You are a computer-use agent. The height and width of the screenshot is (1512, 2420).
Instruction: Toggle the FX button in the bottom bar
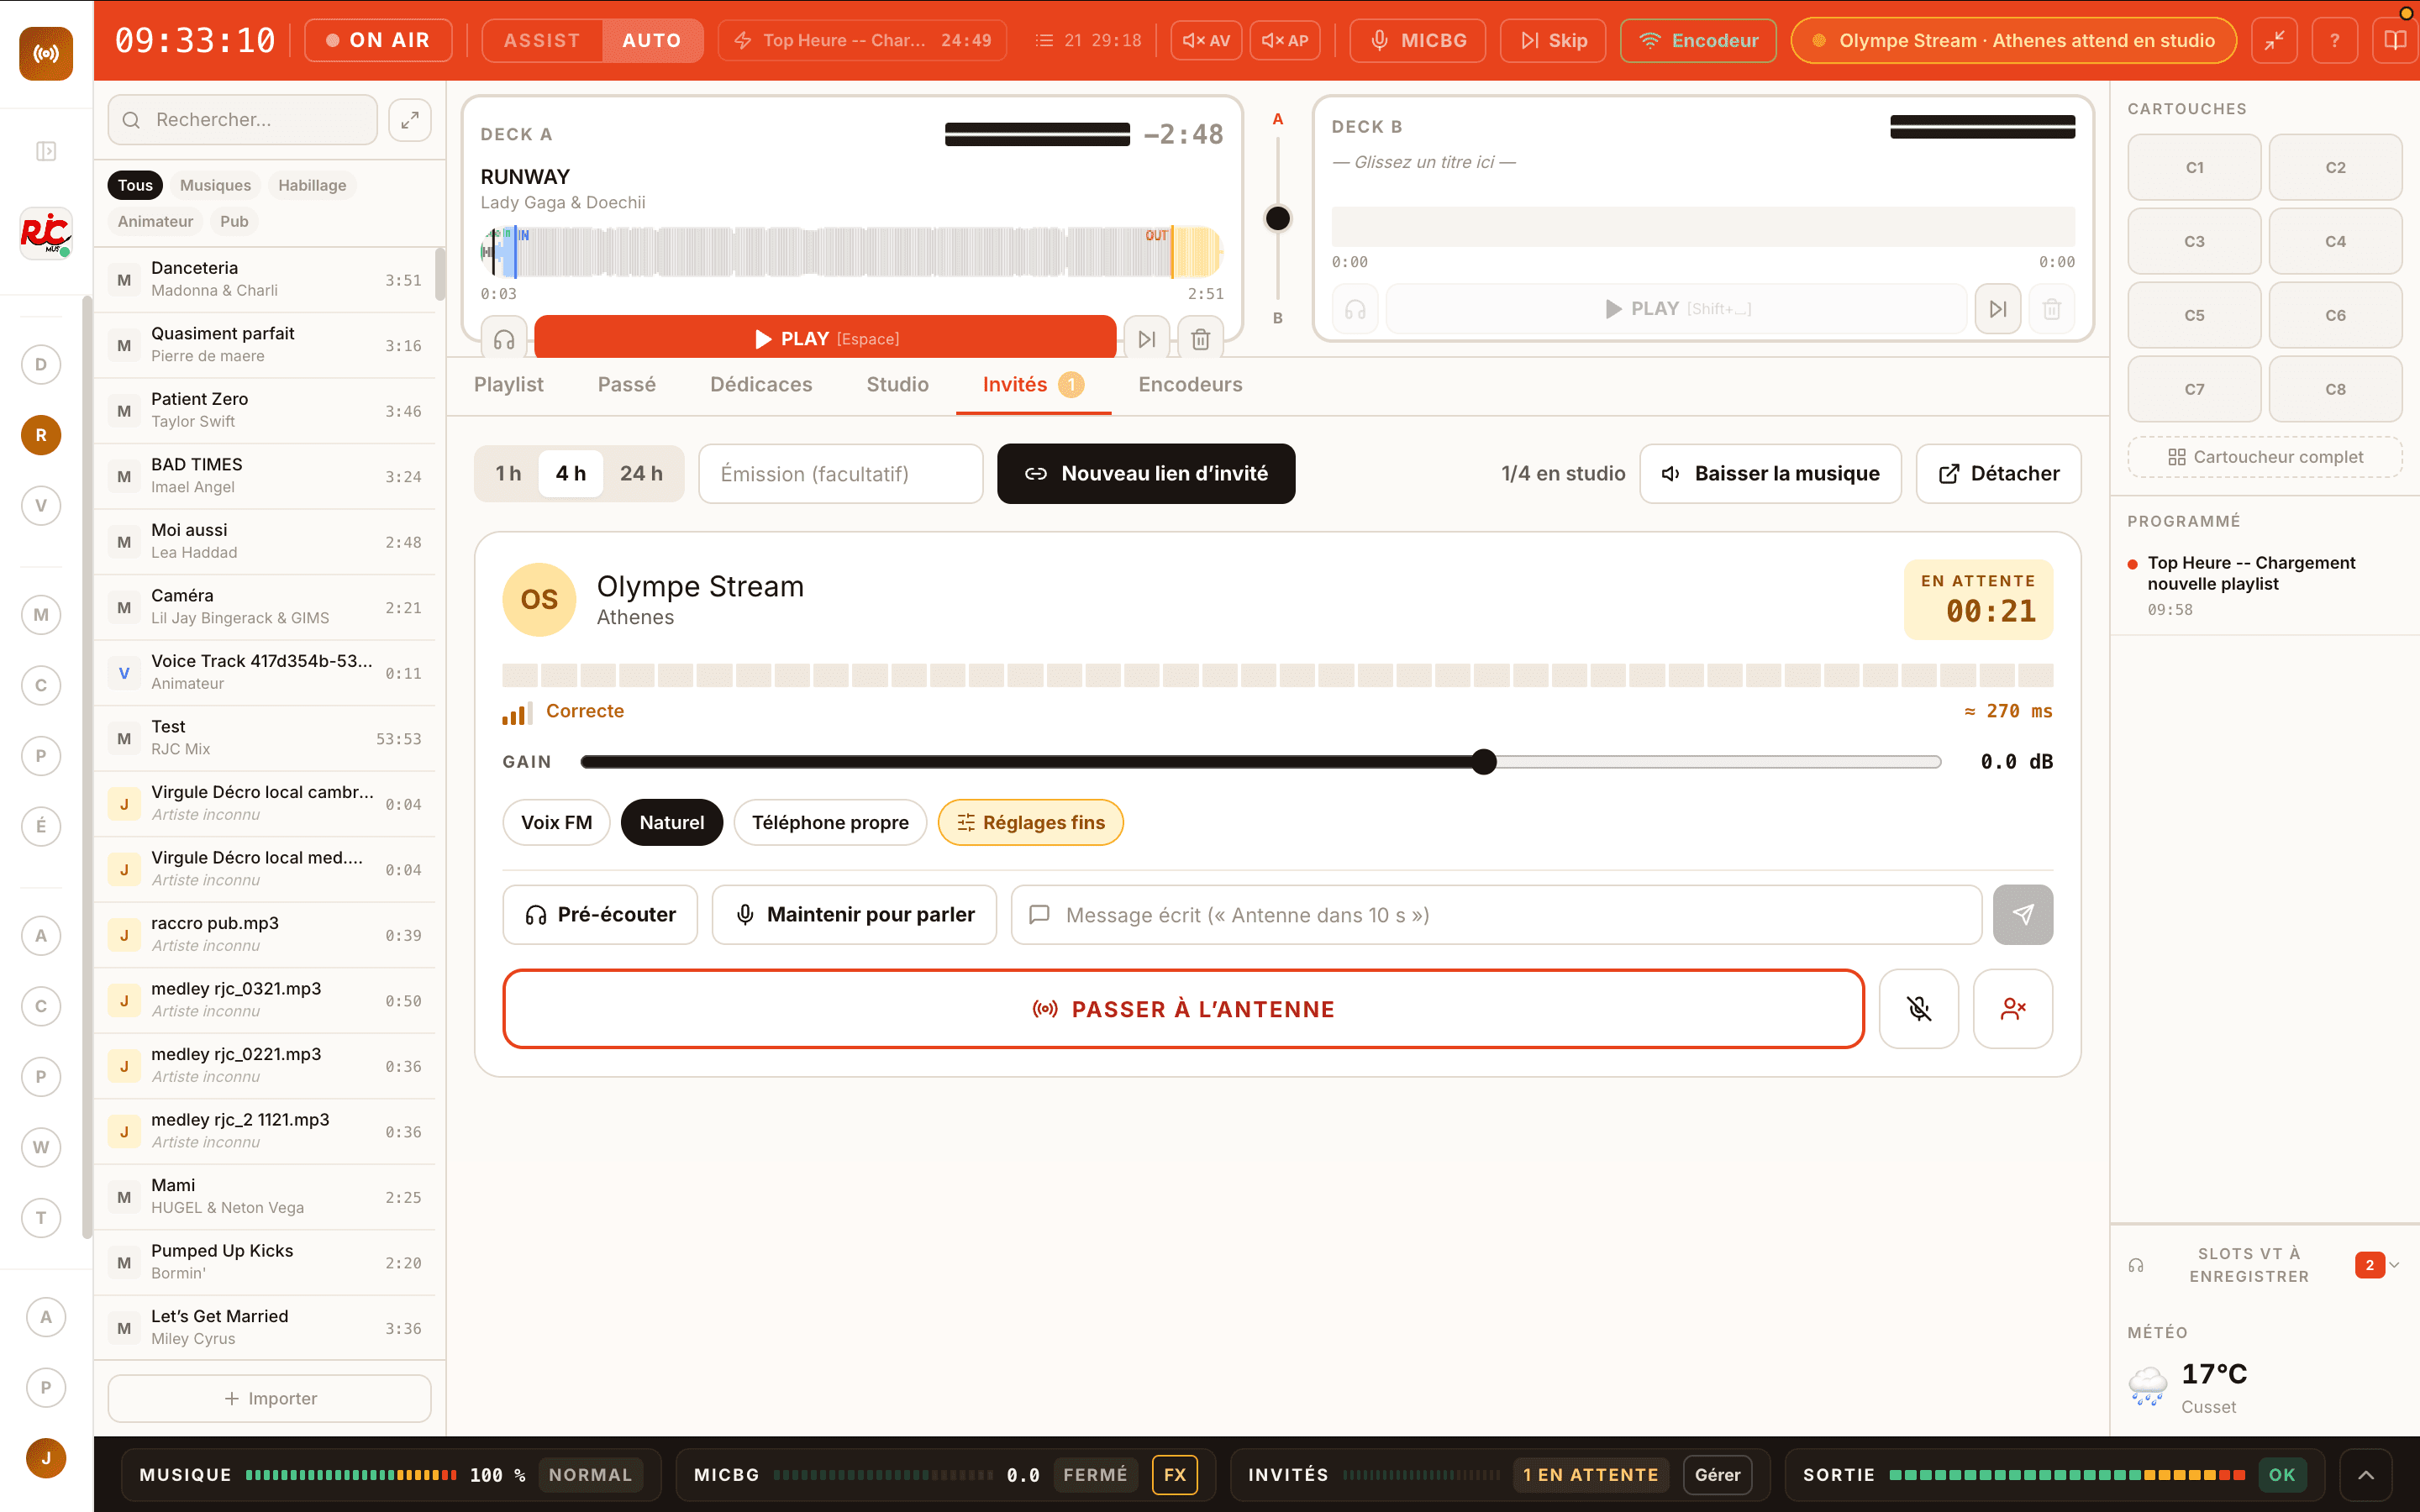(1175, 1474)
